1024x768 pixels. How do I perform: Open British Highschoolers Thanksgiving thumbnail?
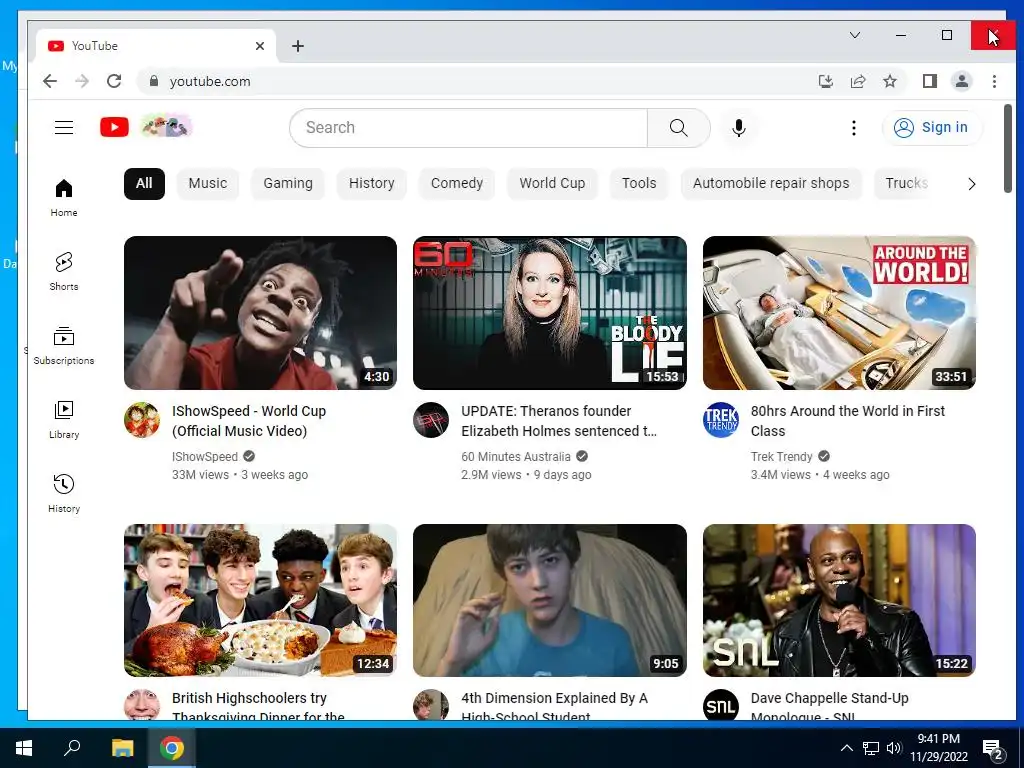(x=261, y=600)
